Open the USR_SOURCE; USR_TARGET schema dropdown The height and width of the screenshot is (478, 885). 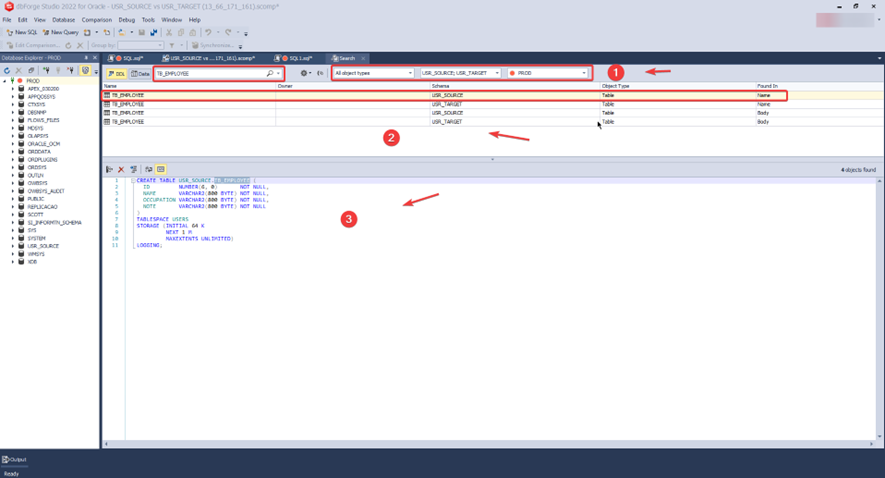[x=460, y=73]
